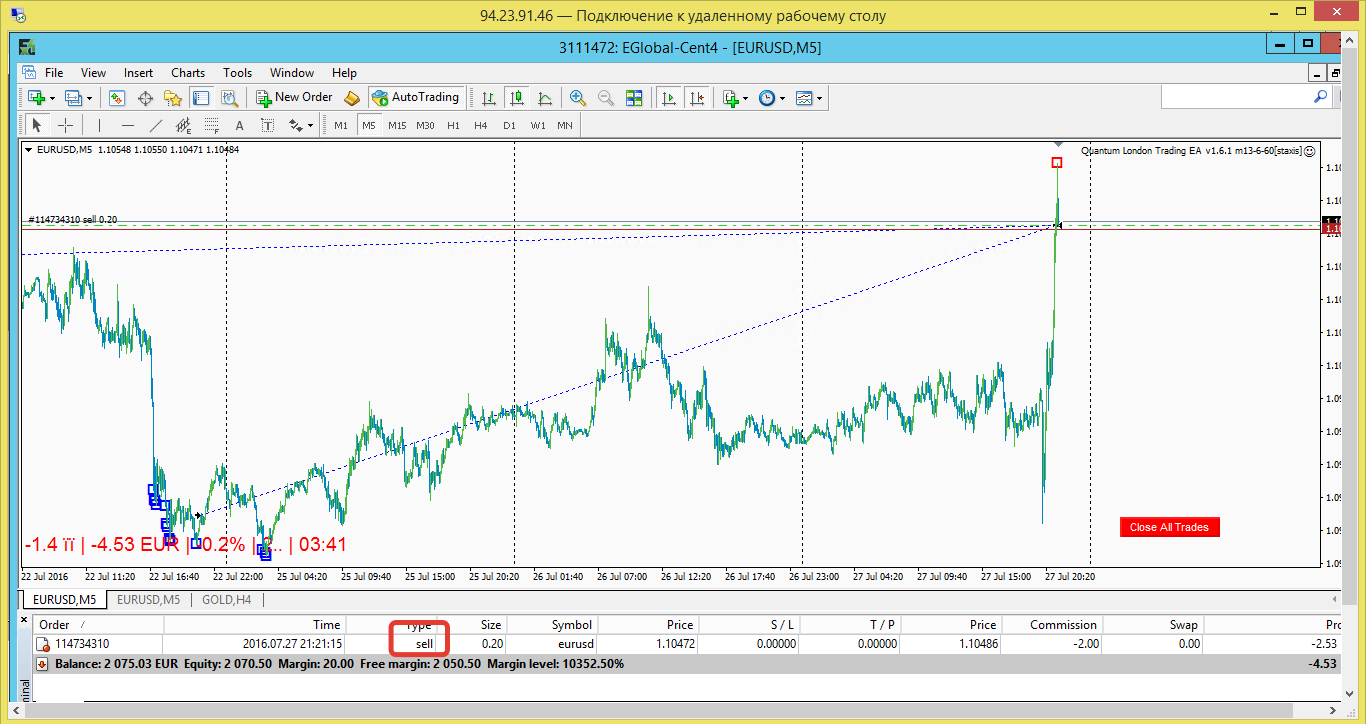Toggle the AutoTrading button
Image resolution: width=1366 pixels, height=724 pixels.
tap(415, 98)
